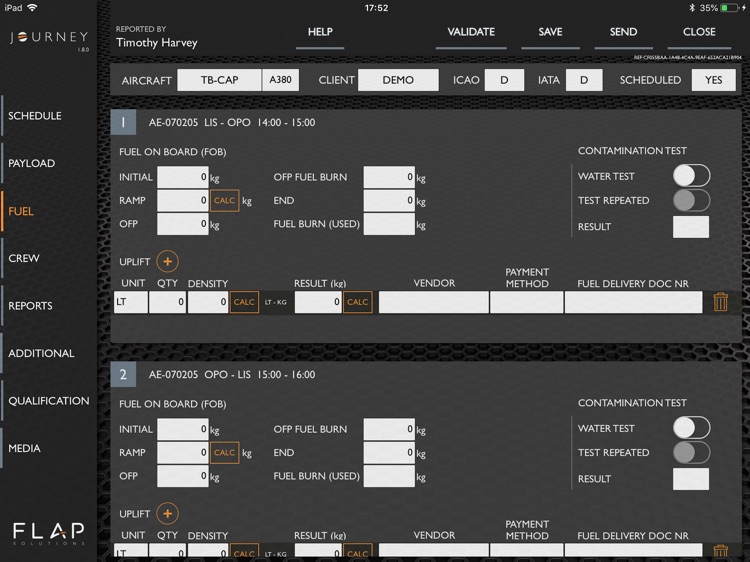Viewport: 750px width, 562px height.
Task: Check the battery indicator in status bar
Action: (730, 8)
